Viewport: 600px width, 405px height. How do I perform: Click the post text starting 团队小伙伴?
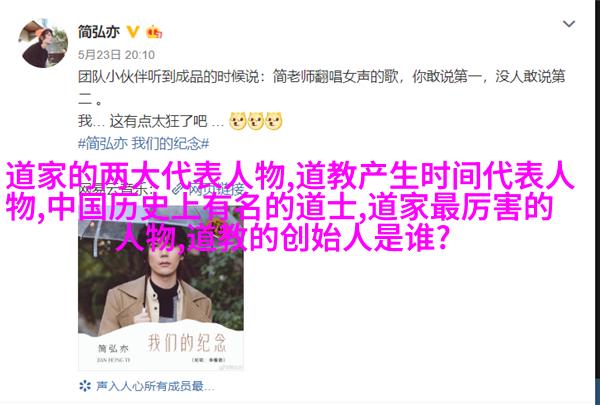coord(321,88)
